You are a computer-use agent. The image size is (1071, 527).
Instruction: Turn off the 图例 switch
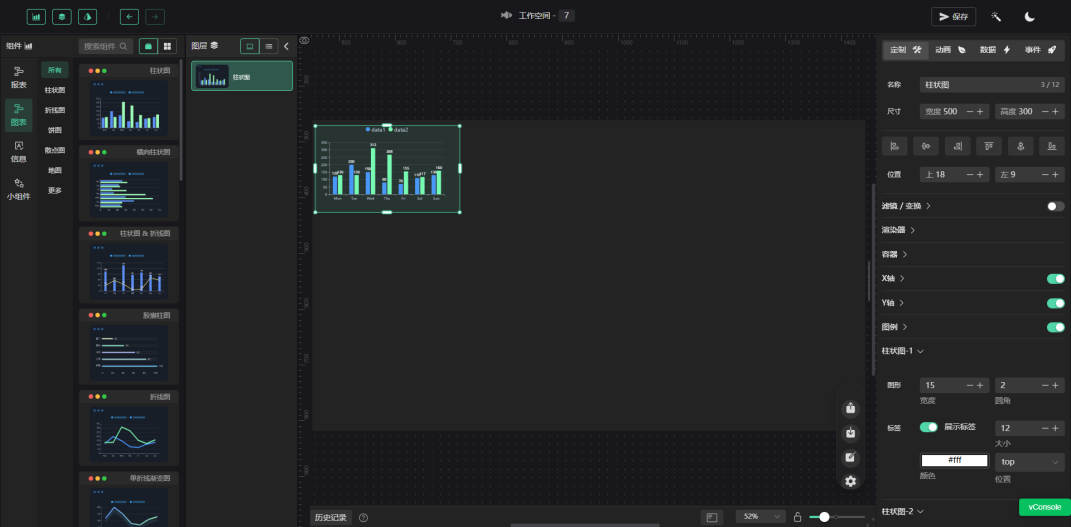click(1055, 327)
